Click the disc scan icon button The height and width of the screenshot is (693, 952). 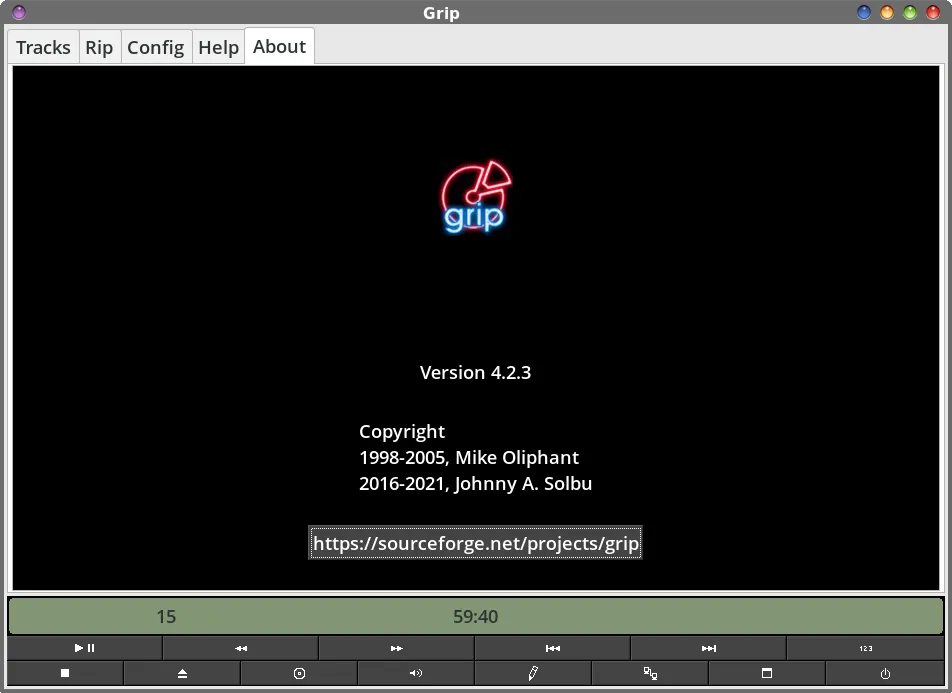coord(299,673)
